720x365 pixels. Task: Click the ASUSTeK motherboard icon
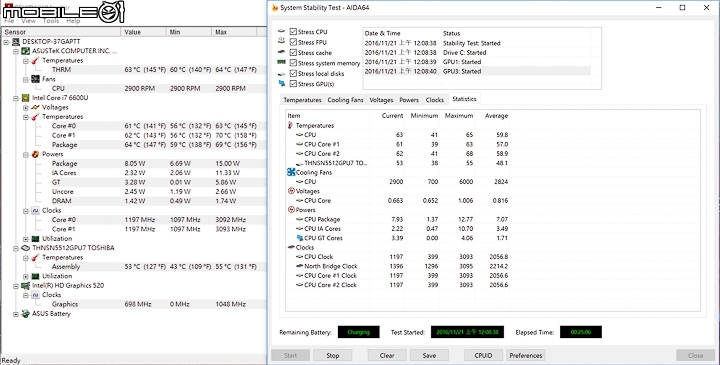(x=26, y=51)
